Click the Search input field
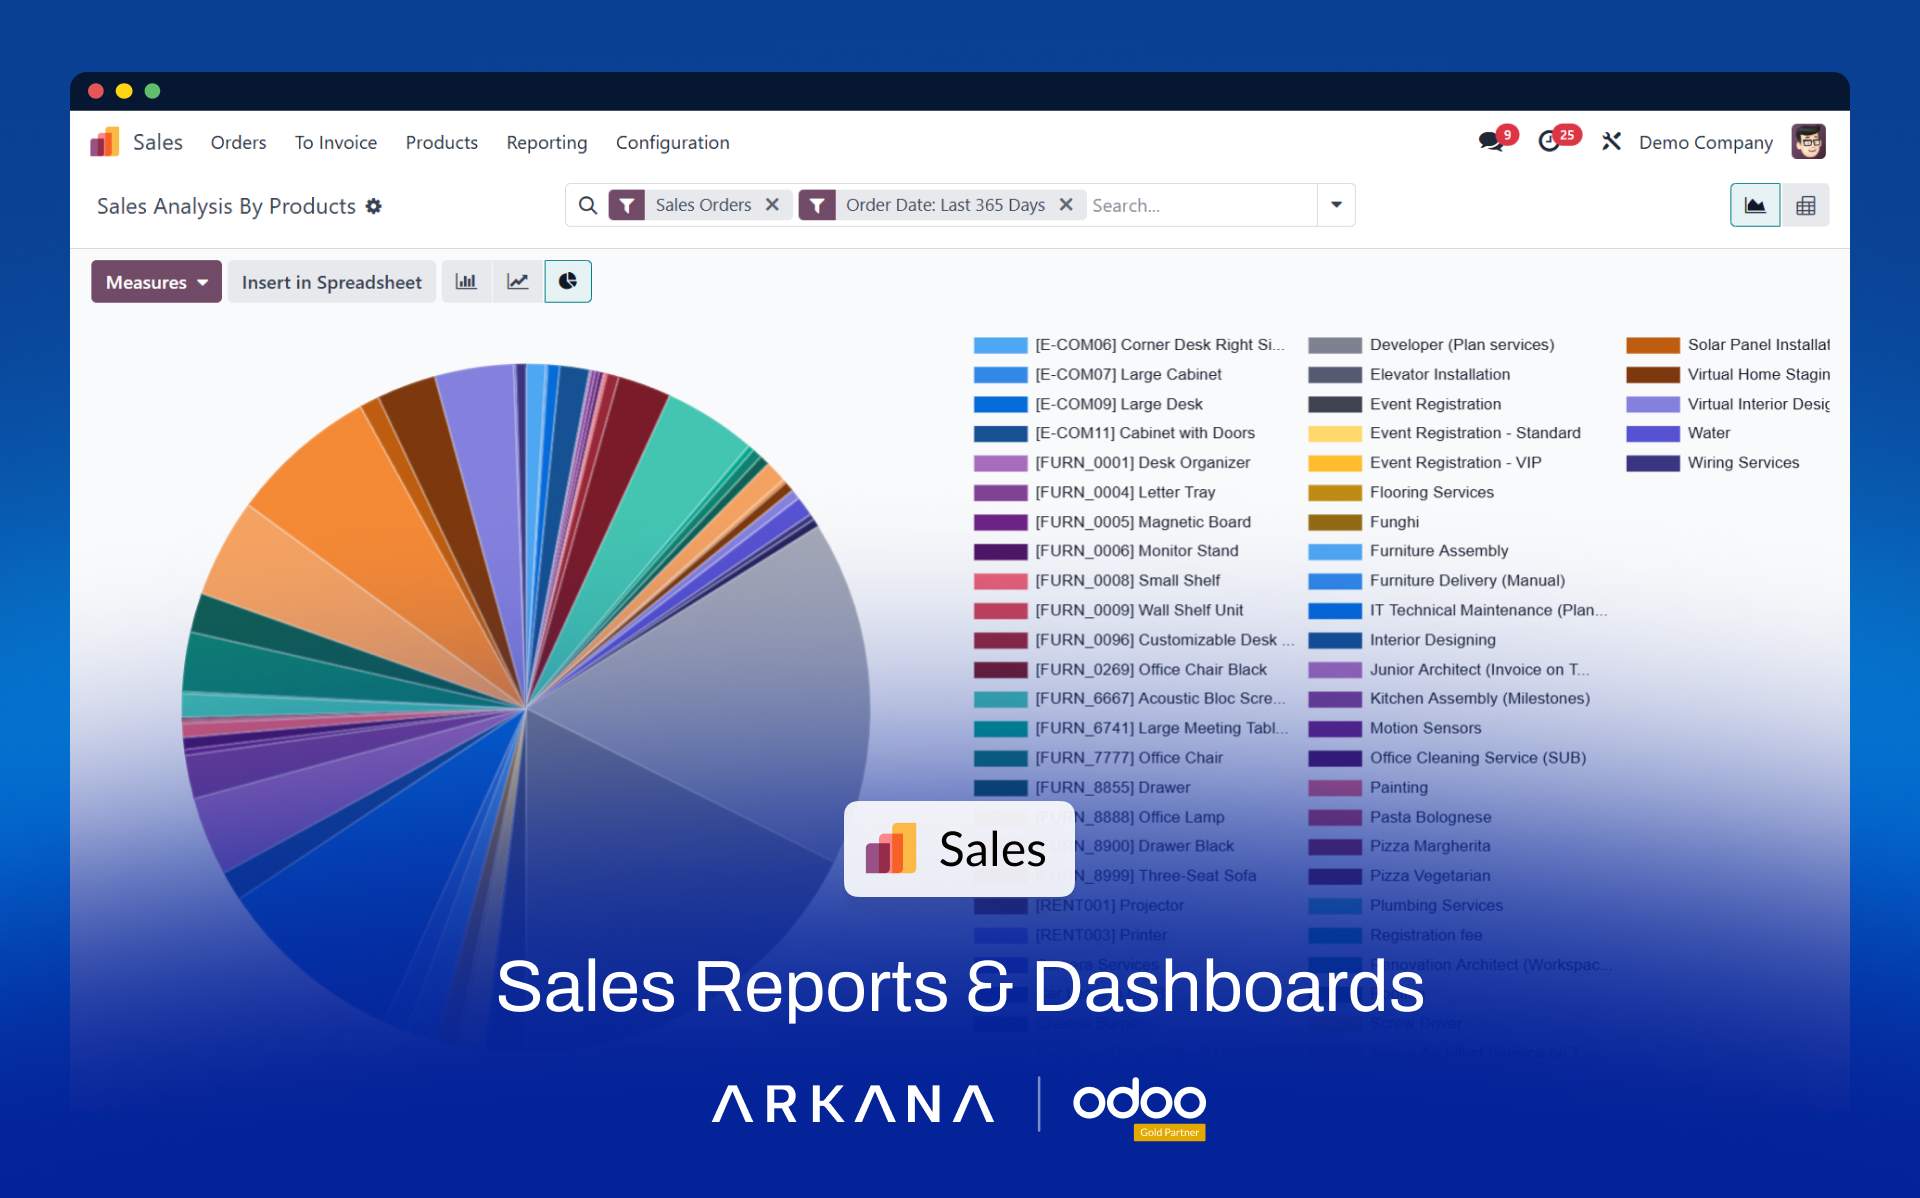 1200,205
